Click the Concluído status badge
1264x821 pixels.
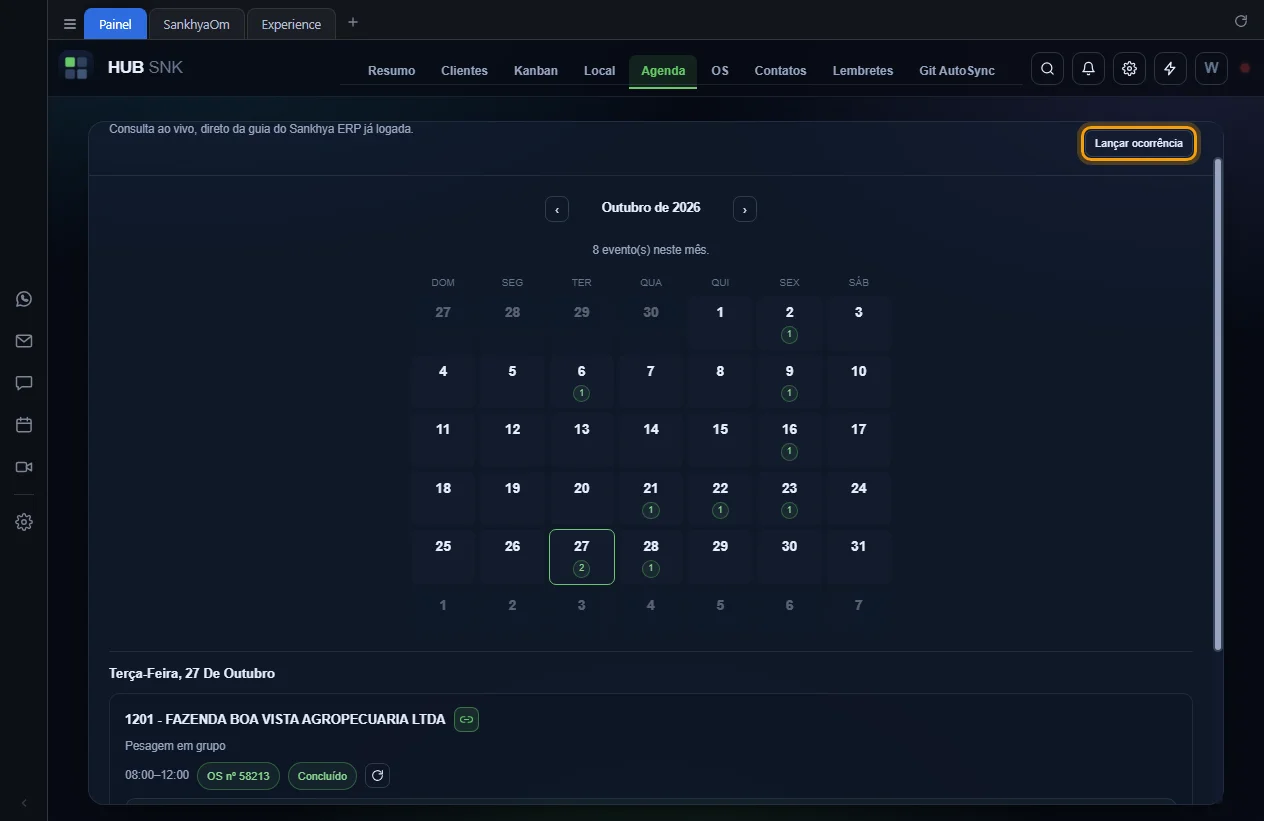[x=322, y=776]
